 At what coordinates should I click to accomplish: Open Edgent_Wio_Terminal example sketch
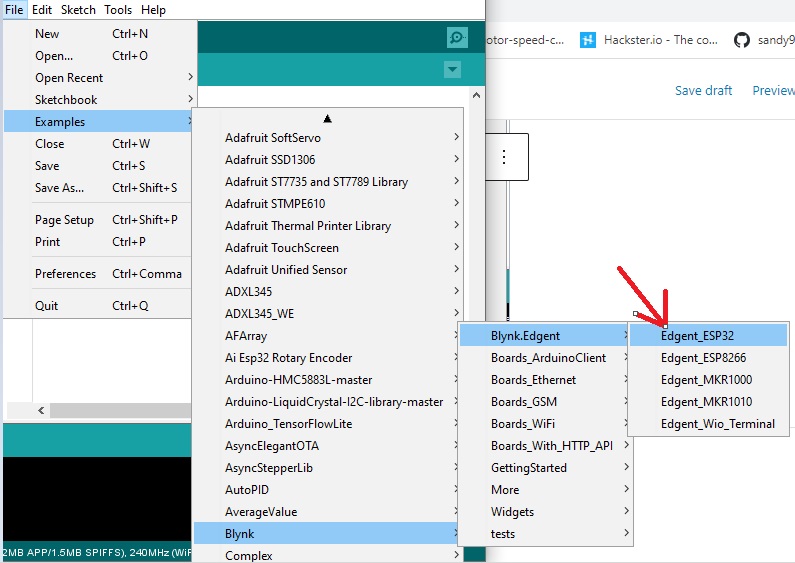click(708, 424)
